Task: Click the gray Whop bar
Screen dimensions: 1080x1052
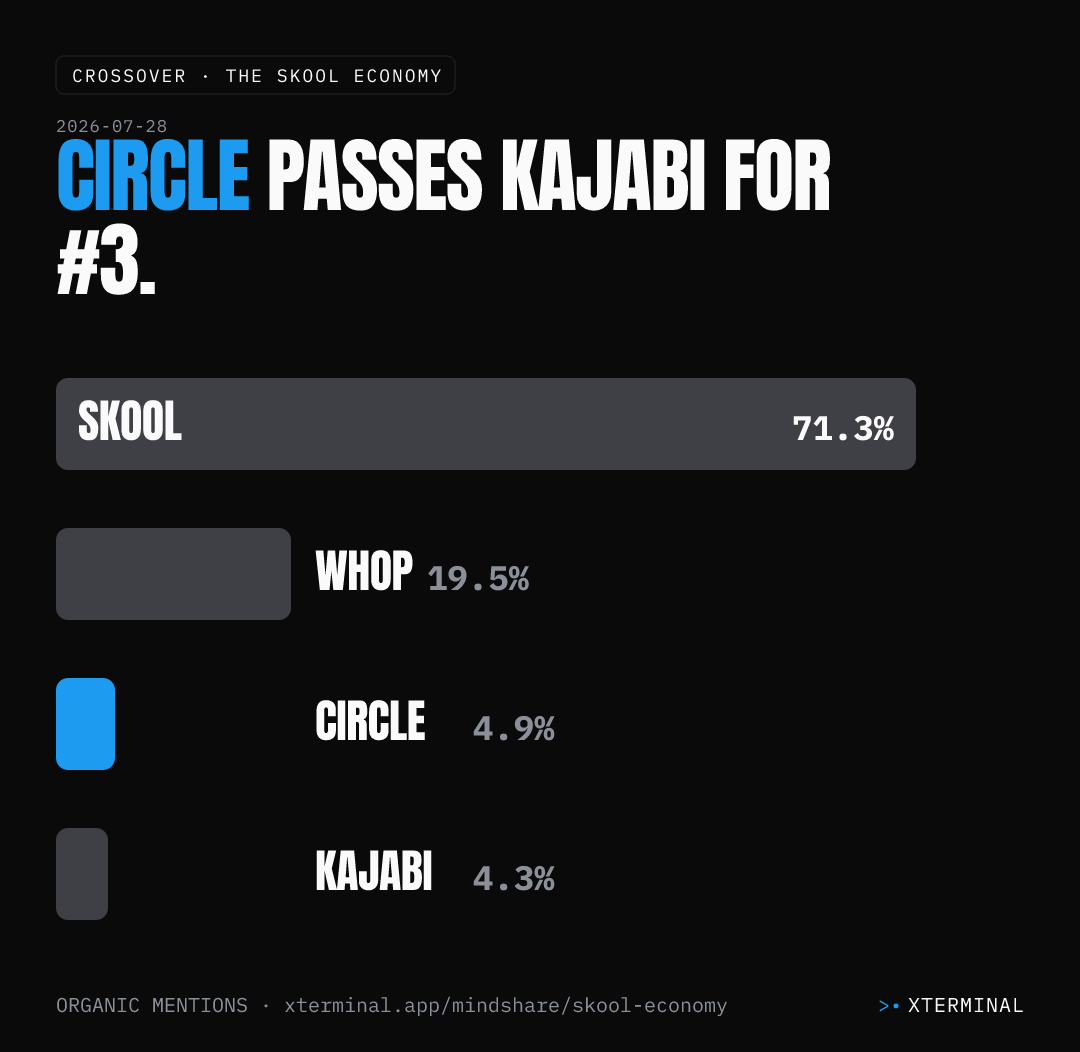Action: coord(174,574)
